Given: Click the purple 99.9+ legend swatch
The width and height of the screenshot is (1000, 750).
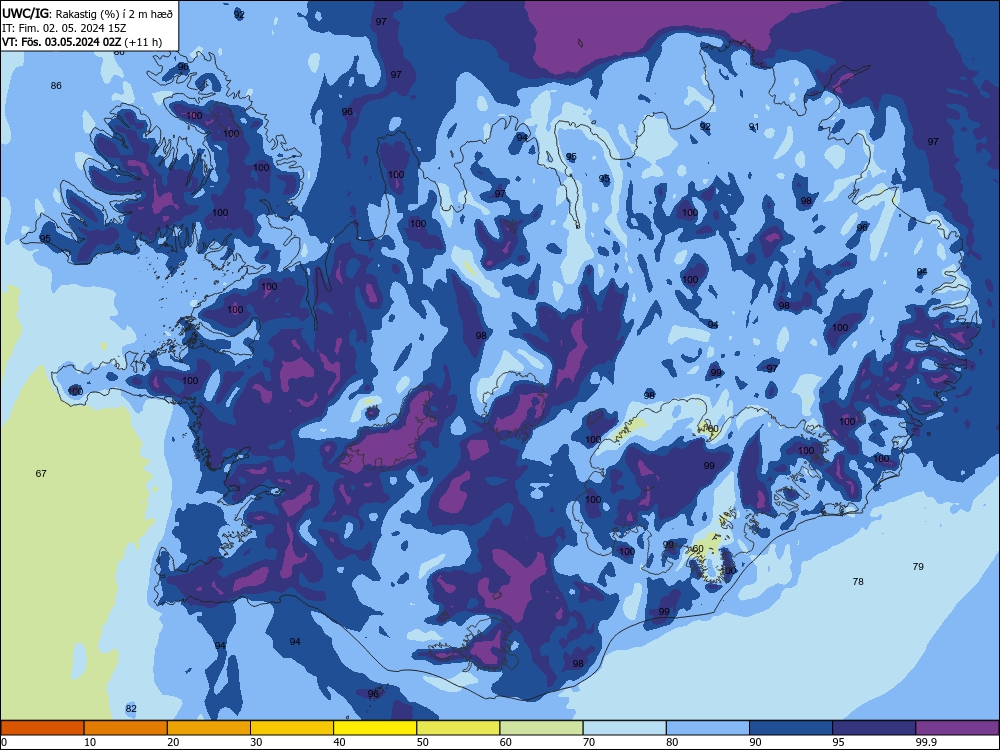Looking at the screenshot, I should pyautogui.click(x=957, y=728).
